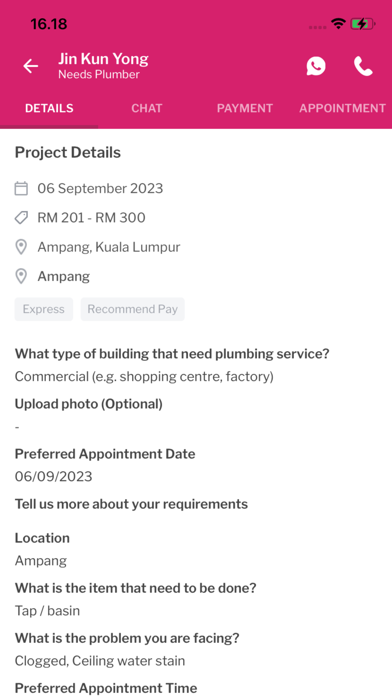
Task: Go to the APPOINTMENT tab
Action: tap(342, 108)
